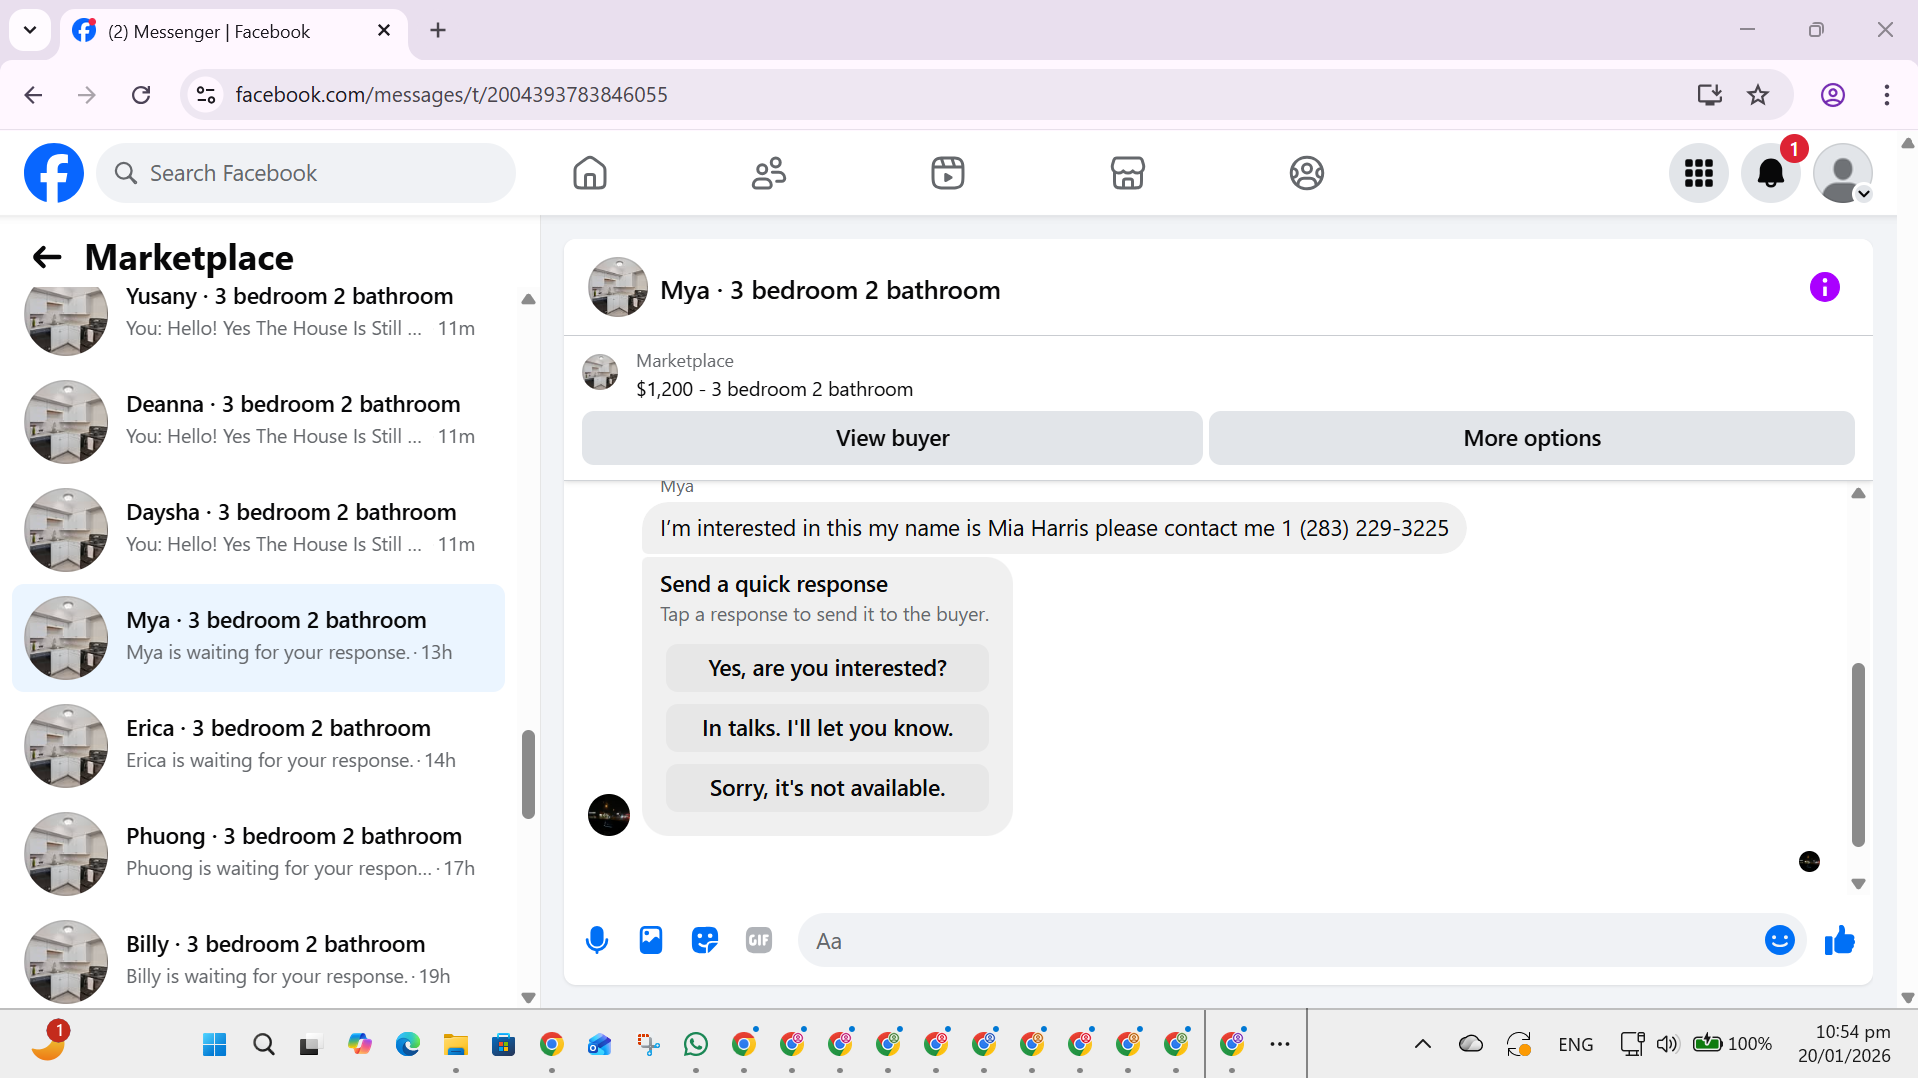Viewport: 1918px width, 1078px height.
Task: Open the account profile menu
Action: click(x=1843, y=173)
